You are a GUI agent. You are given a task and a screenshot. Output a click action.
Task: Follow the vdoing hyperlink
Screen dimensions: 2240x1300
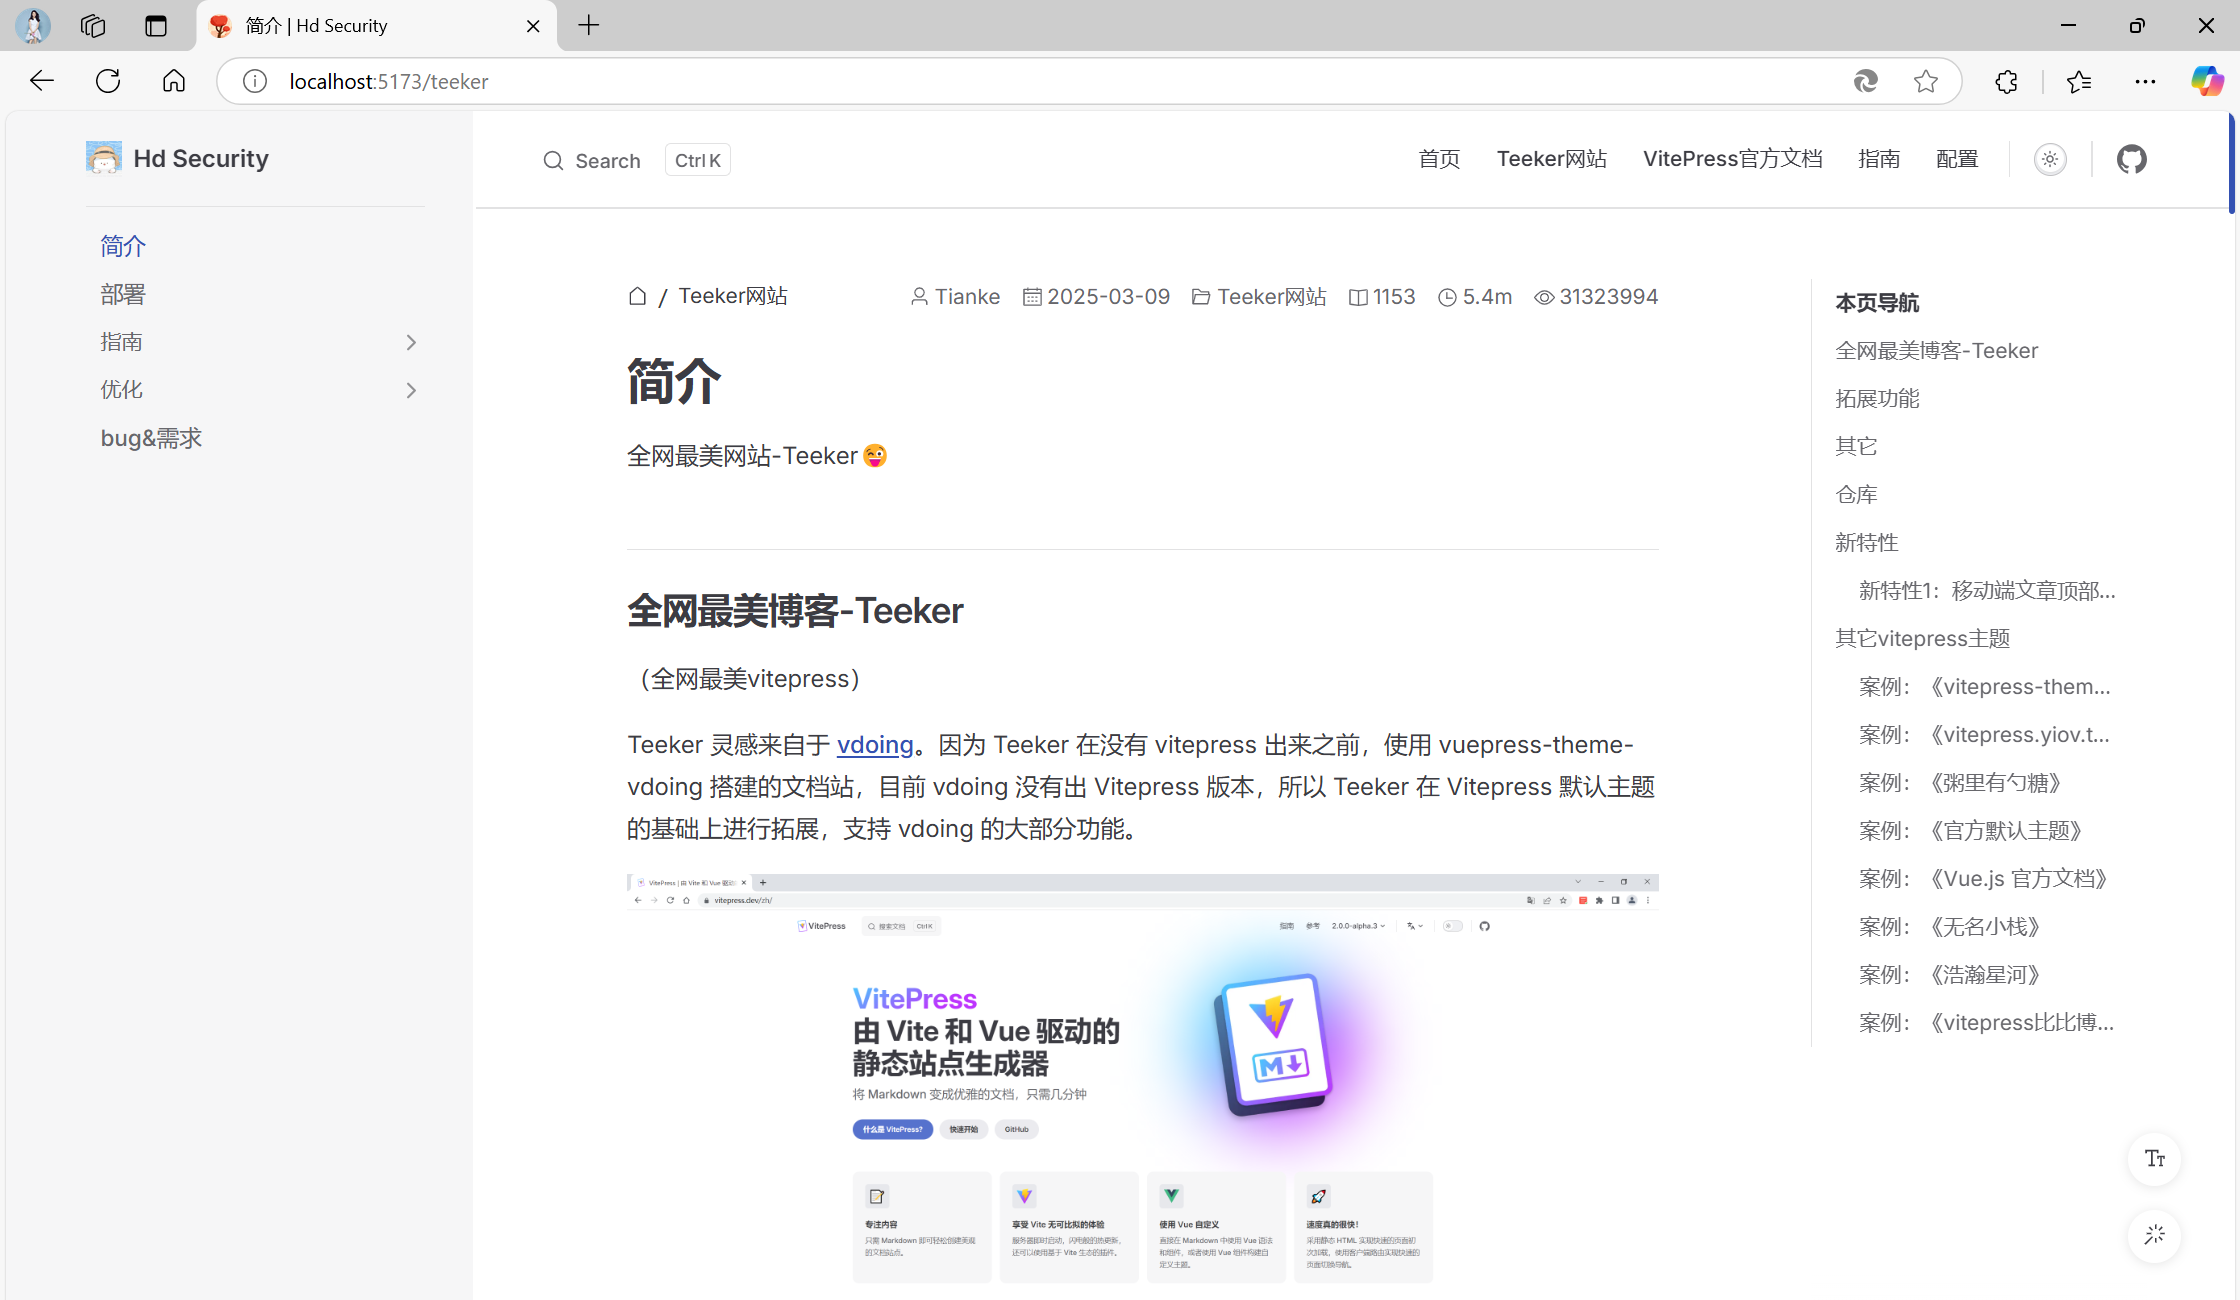[x=875, y=745]
